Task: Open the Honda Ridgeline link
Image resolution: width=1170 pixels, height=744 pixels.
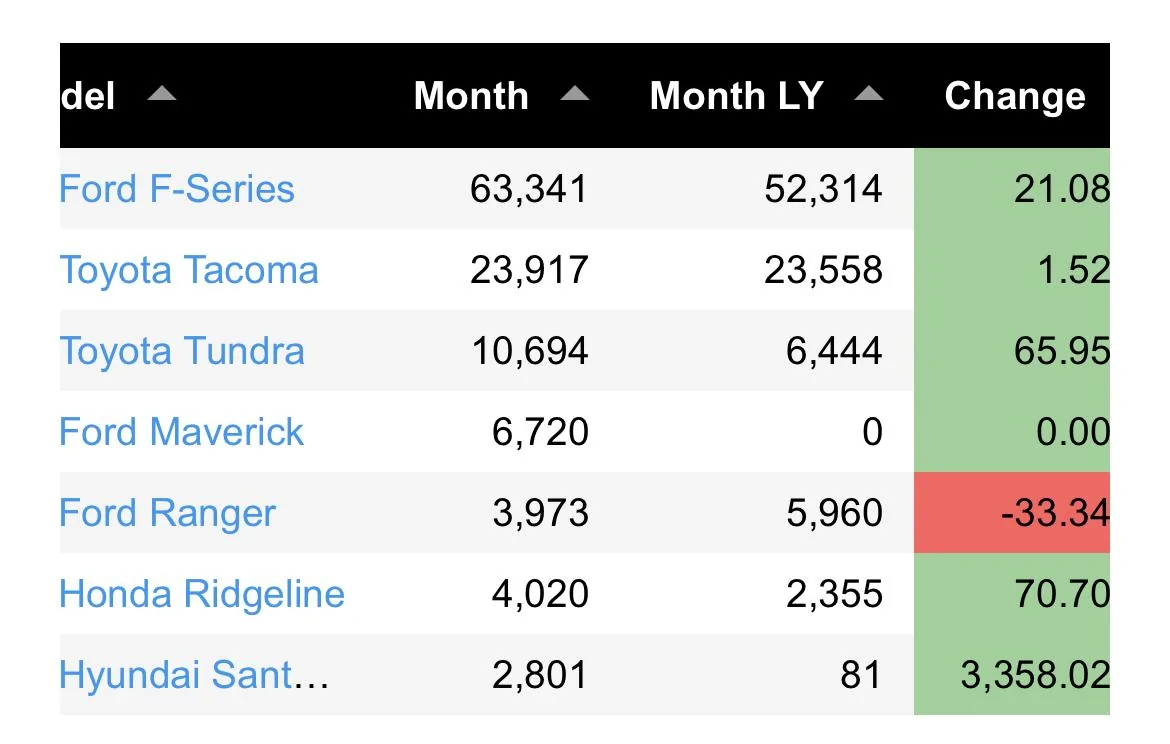Action: point(202,594)
